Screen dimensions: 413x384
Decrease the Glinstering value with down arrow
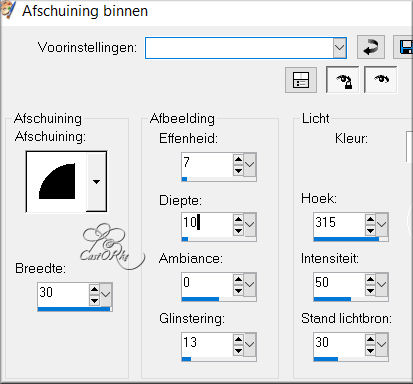click(x=238, y=351)
